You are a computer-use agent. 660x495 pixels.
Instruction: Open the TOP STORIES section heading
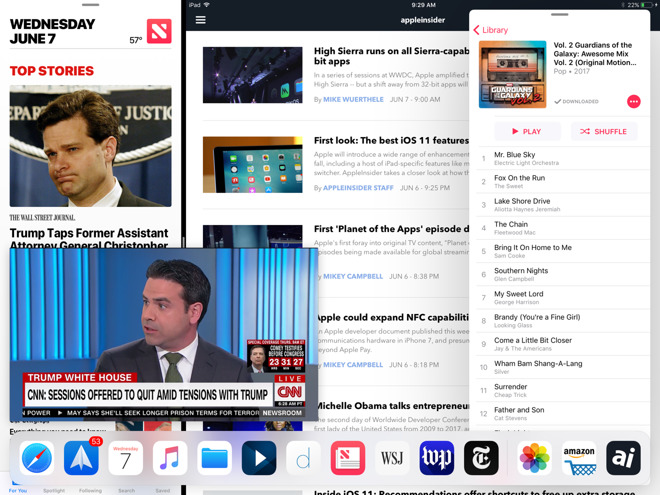tap(52, 71)
